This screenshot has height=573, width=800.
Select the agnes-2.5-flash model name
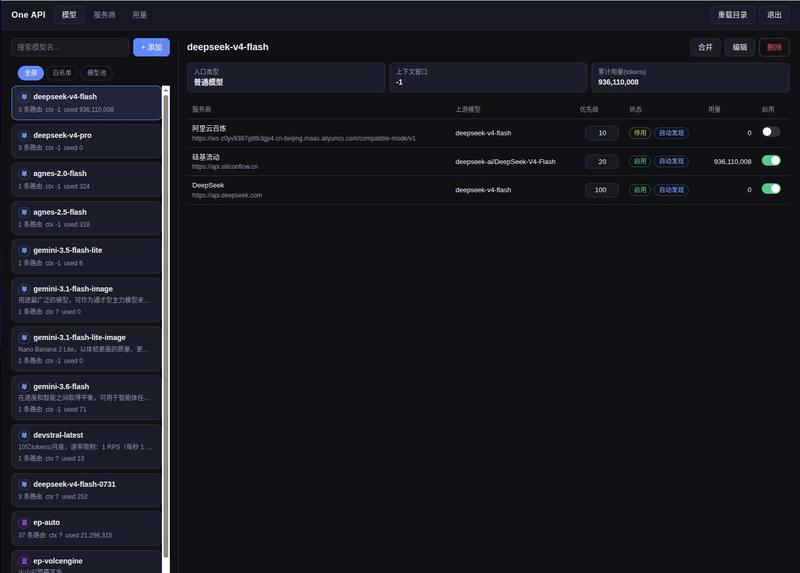(60, 212)
